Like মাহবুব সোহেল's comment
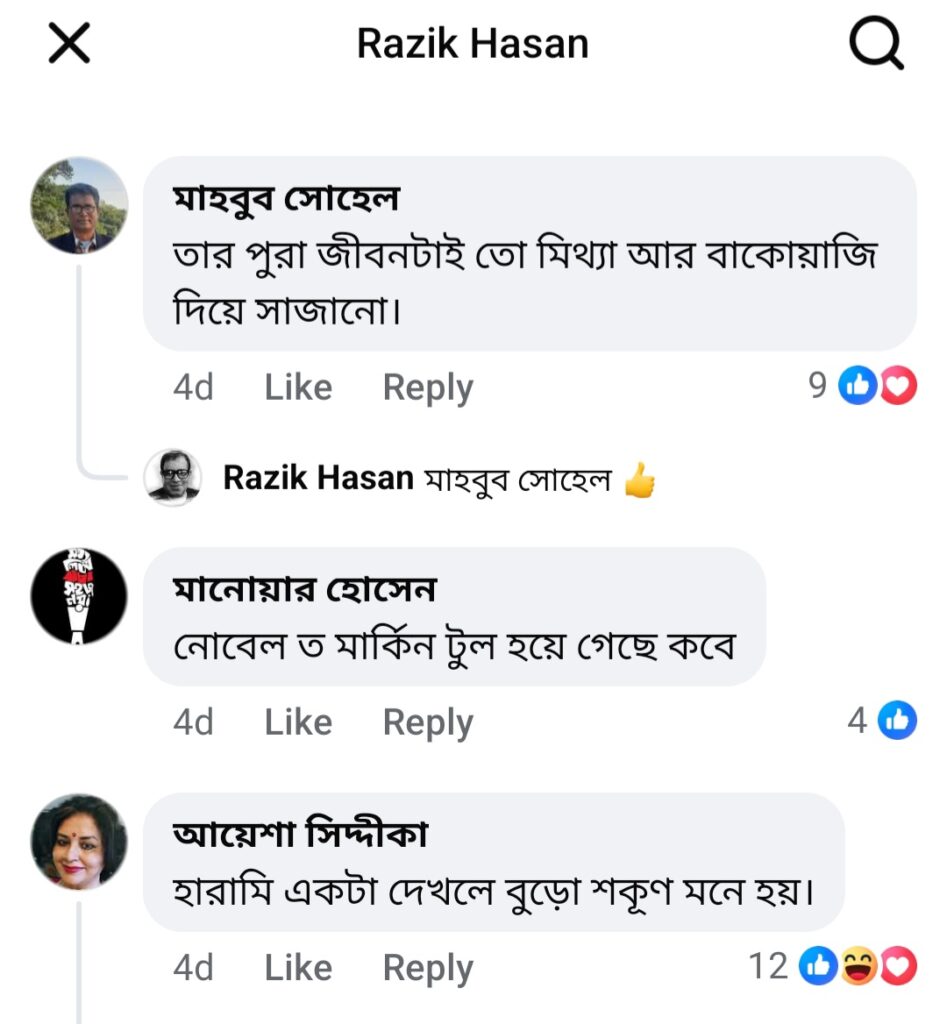Screen dimensions: 947x1024 click(298, 387)
